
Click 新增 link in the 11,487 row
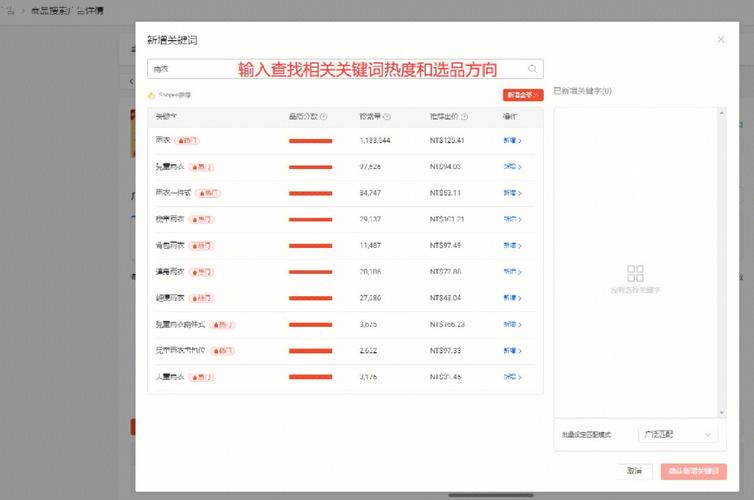pos(512,246)
